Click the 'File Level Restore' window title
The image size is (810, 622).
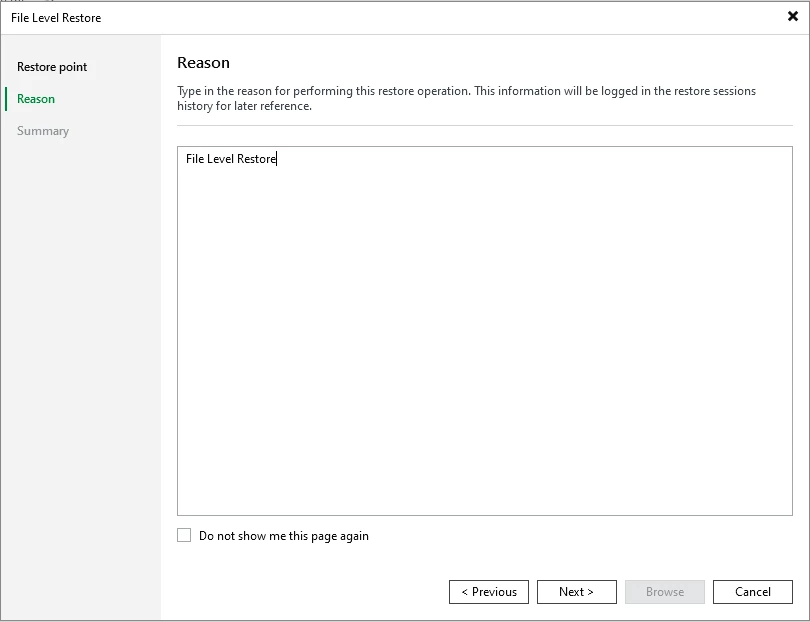[x=56, y=18]
